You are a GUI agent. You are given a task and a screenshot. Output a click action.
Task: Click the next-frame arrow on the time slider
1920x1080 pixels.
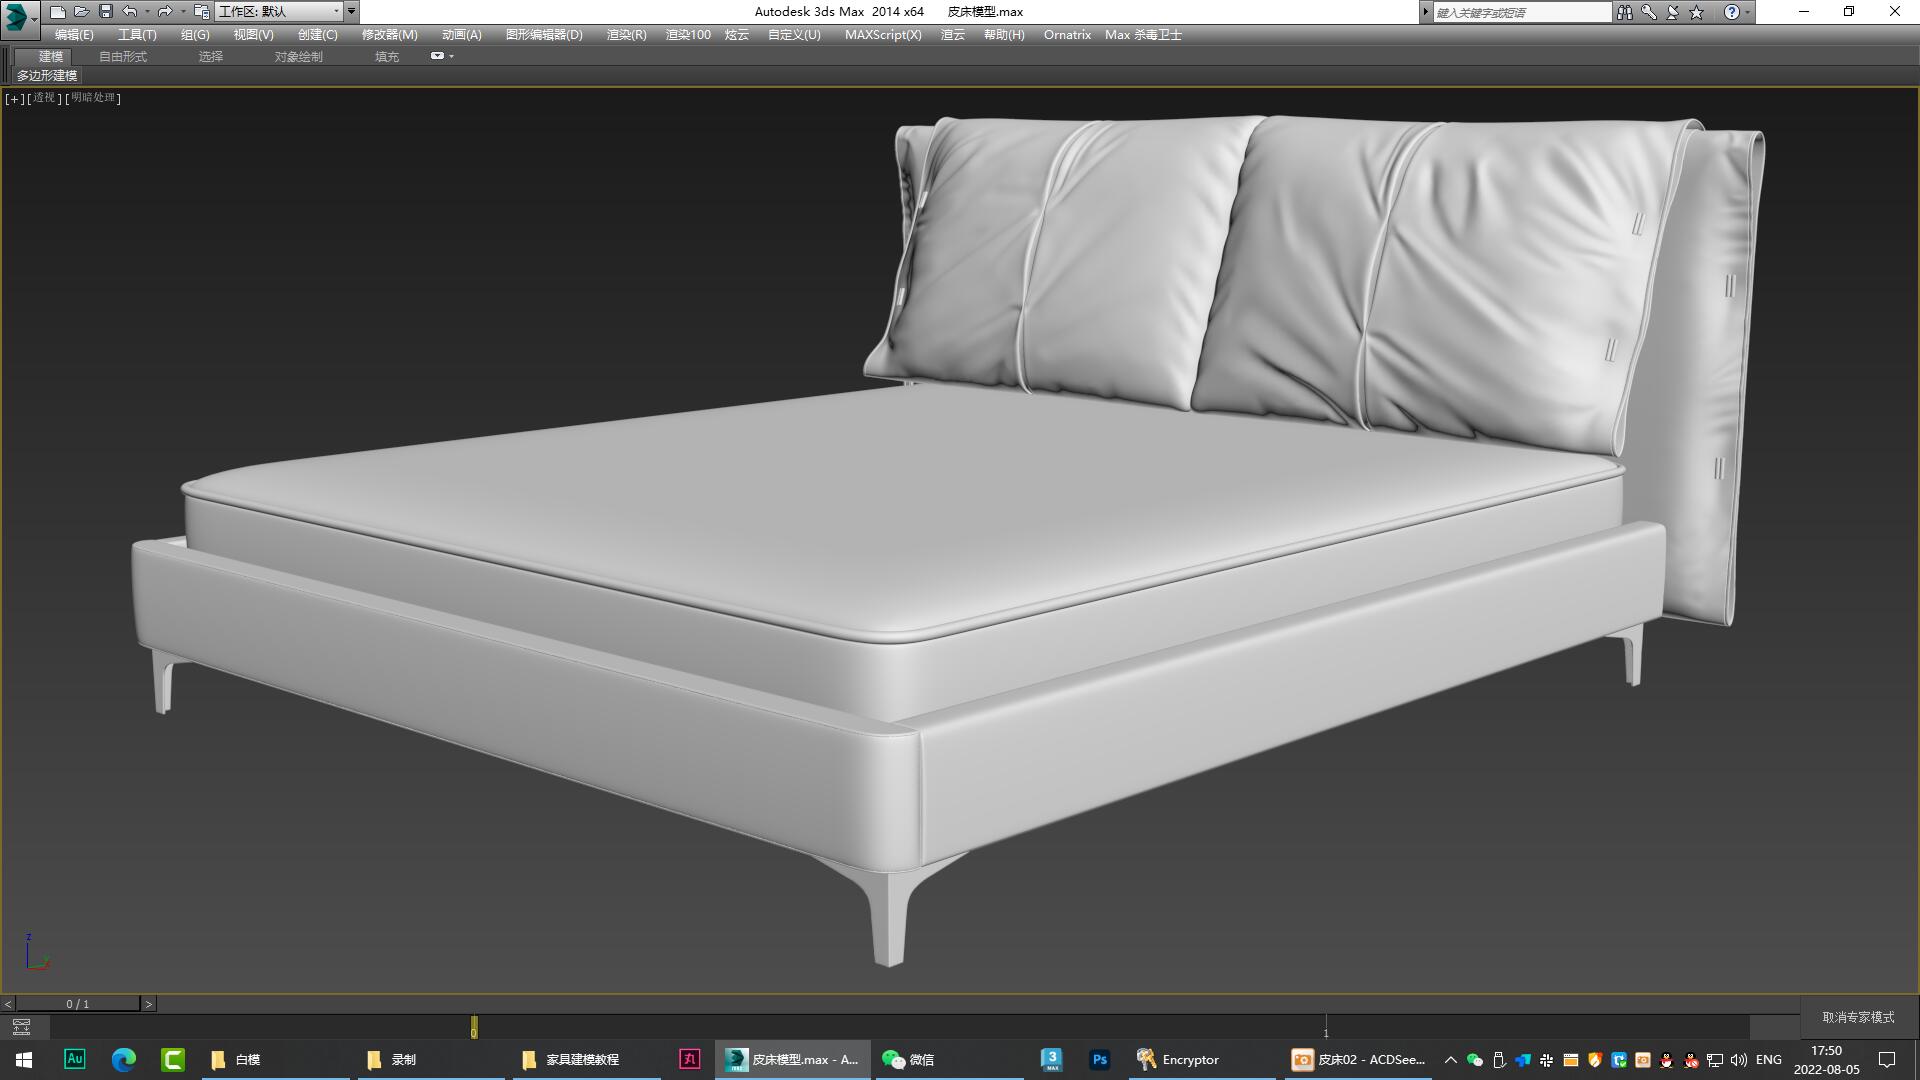coord(149,1003)
